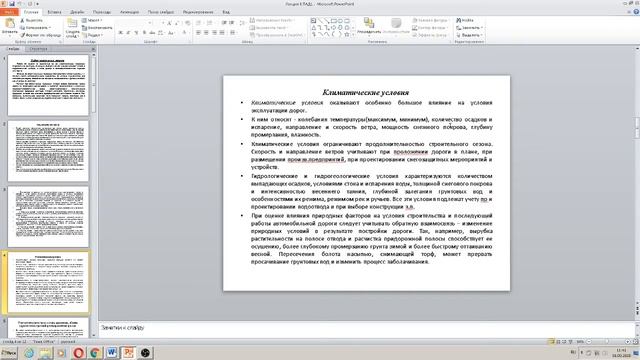The image size is (640, 360).
Task: Open Opera browser from taskbar
Action: point(79,353)
